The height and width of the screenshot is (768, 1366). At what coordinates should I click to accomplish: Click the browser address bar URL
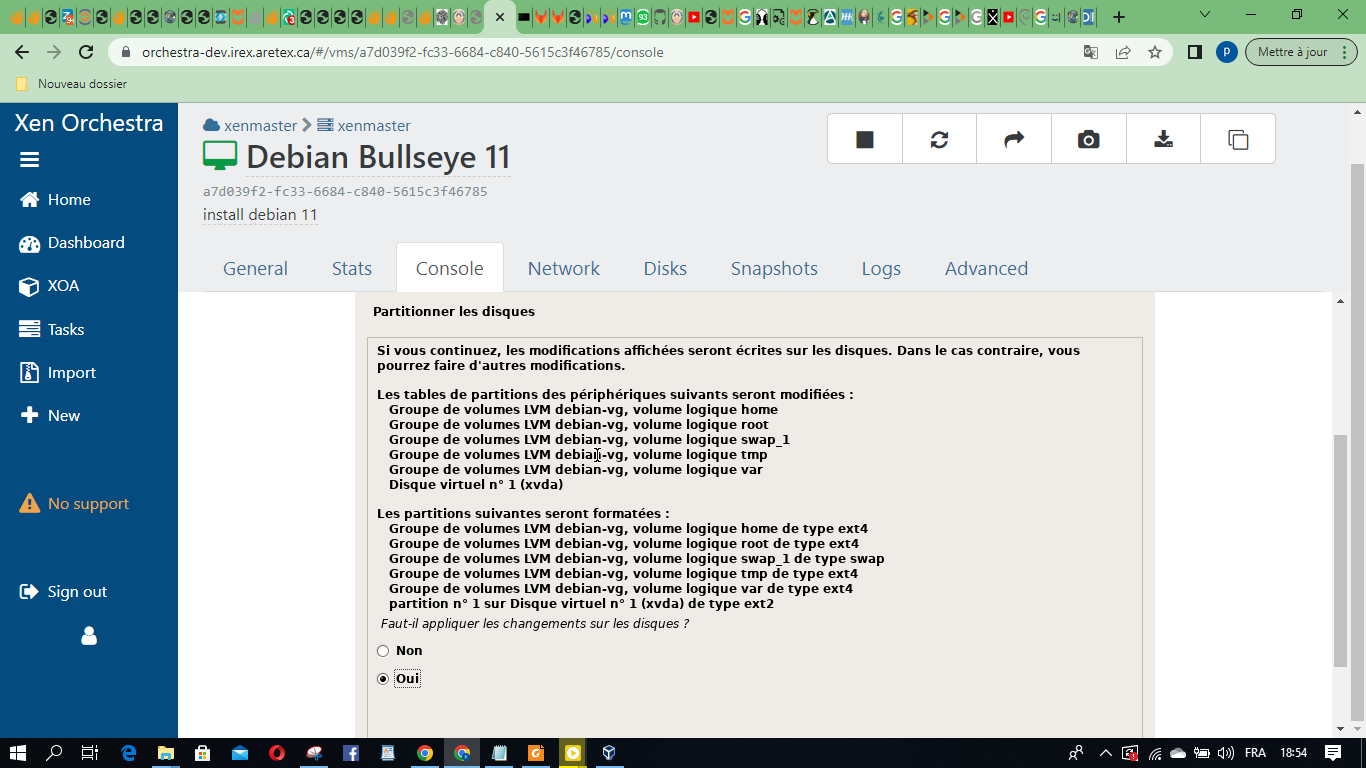click(402, 52)
